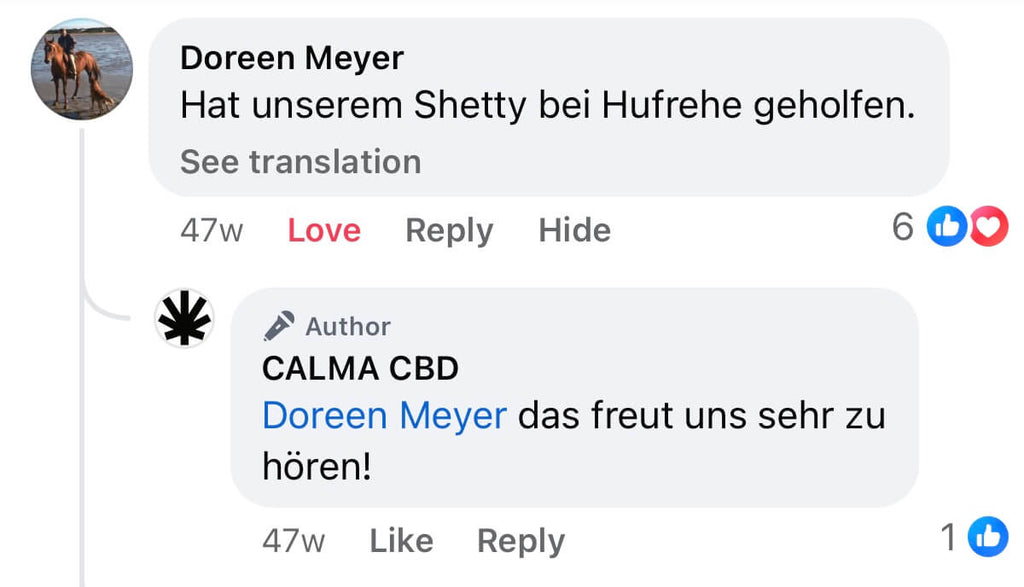Image resolution: width=1024 pixels, height=587 pixels.
Task: Reply to Doreen Meyer's comment
Action: pyautogui.click(x=449, y=231)
